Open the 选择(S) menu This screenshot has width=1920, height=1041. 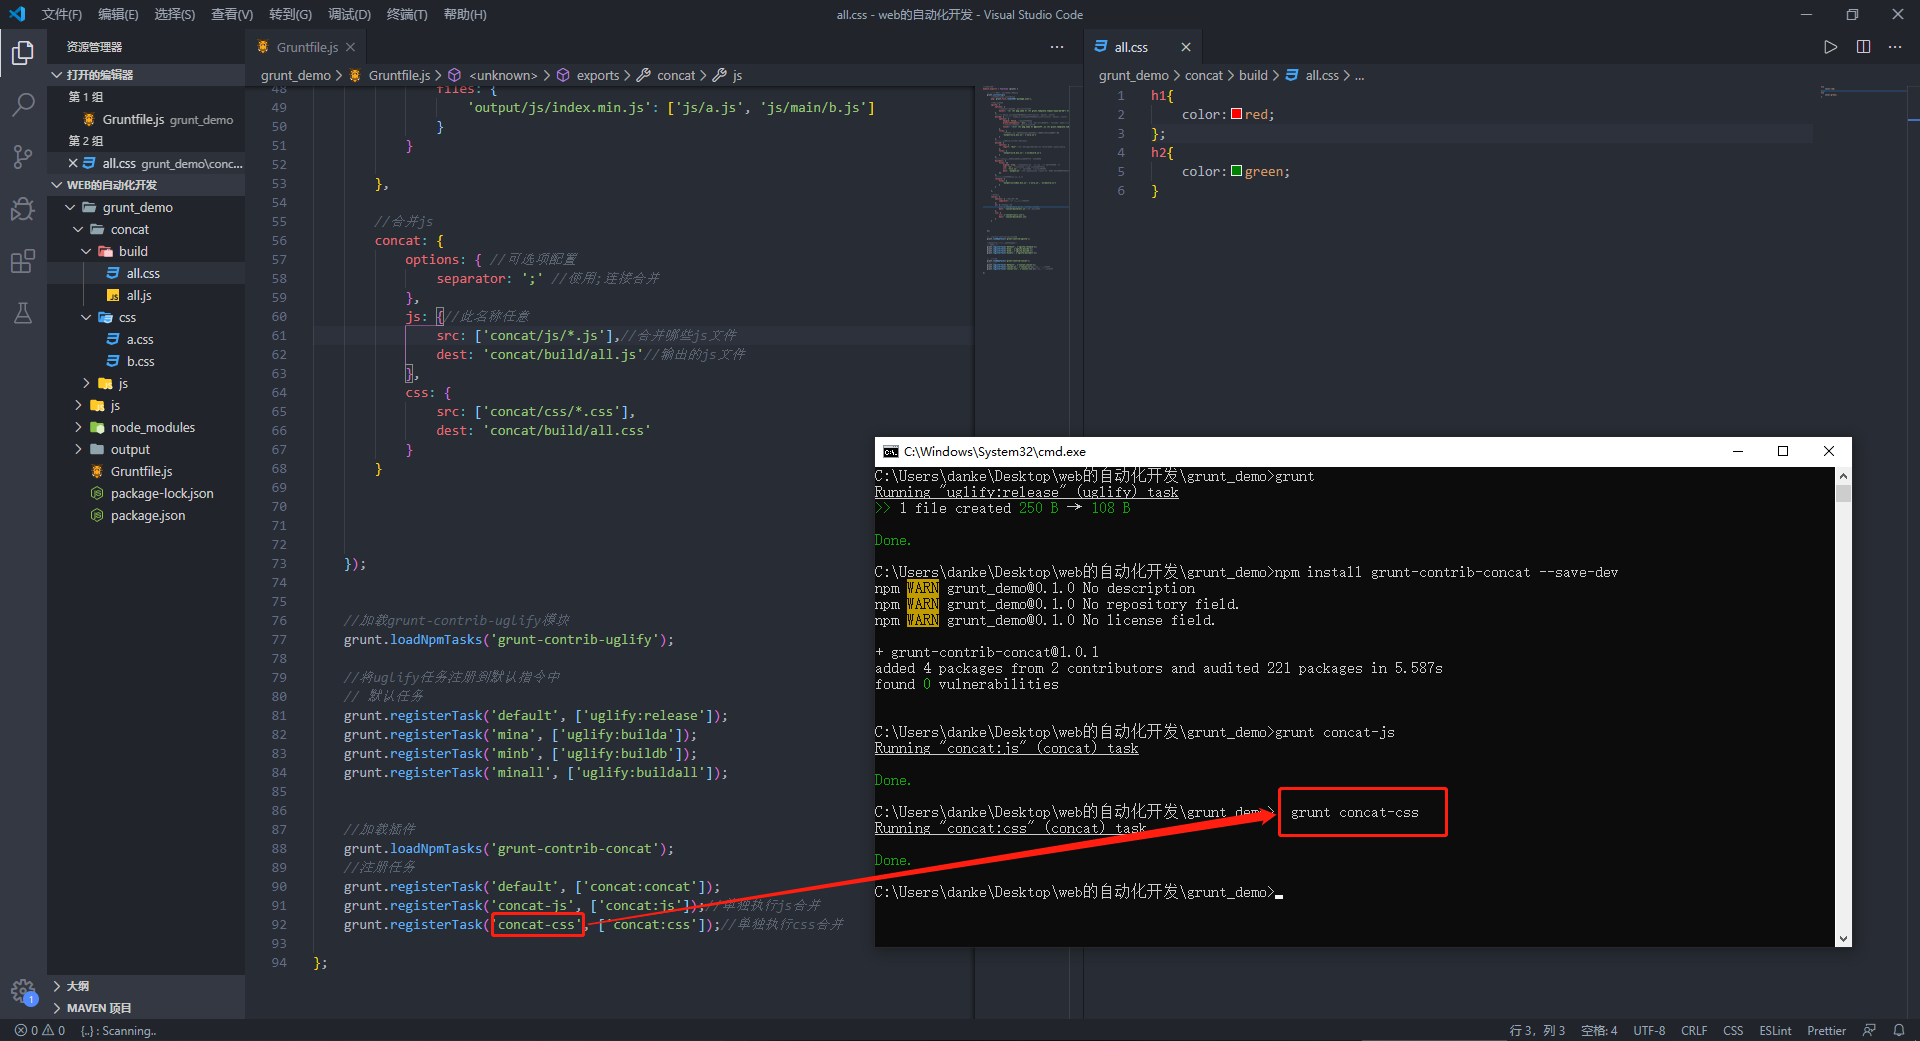pyautogui.click(x=175, y=14)
